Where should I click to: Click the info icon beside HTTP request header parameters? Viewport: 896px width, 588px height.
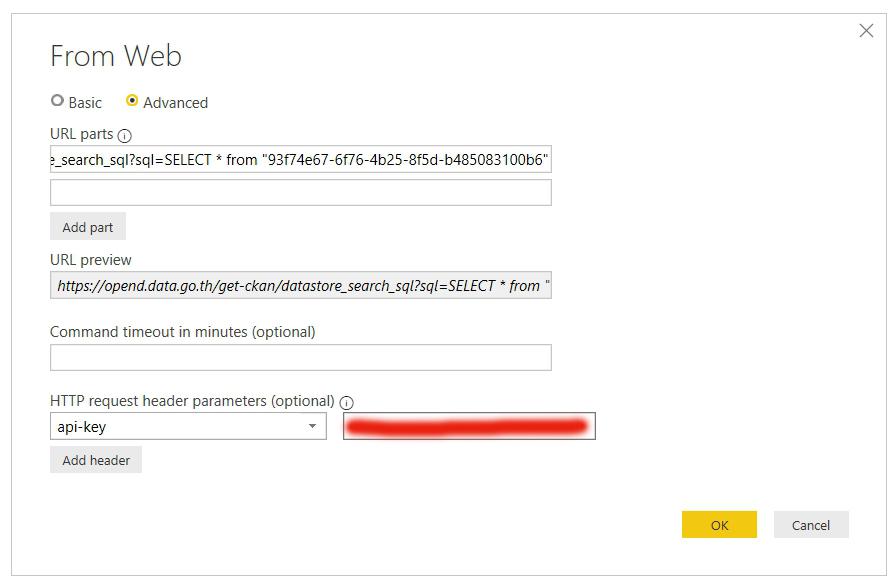pyautogui.click(x=347, y=402)
